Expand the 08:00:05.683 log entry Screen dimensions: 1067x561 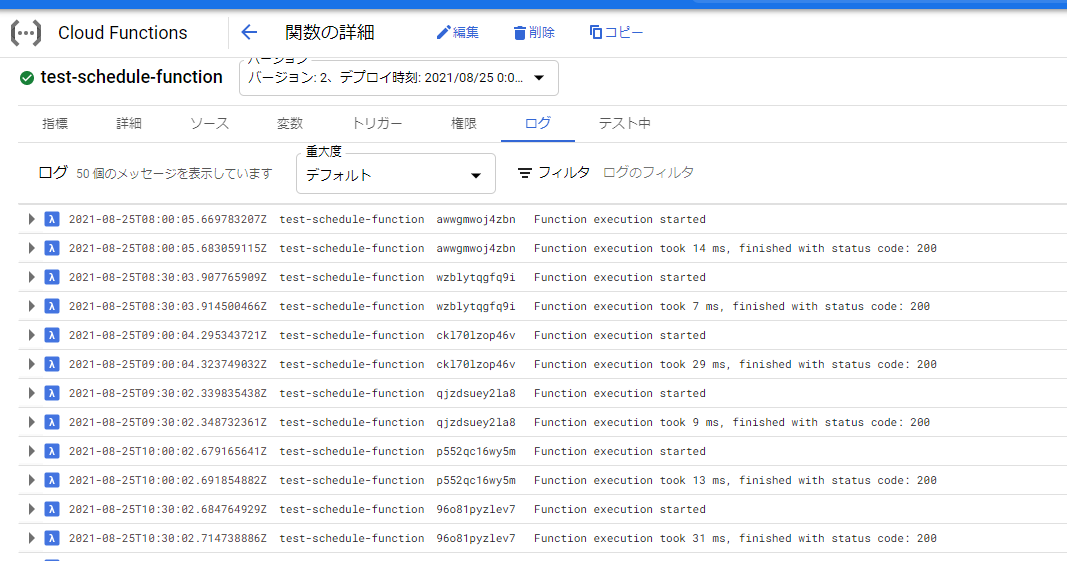click(31, 249)
